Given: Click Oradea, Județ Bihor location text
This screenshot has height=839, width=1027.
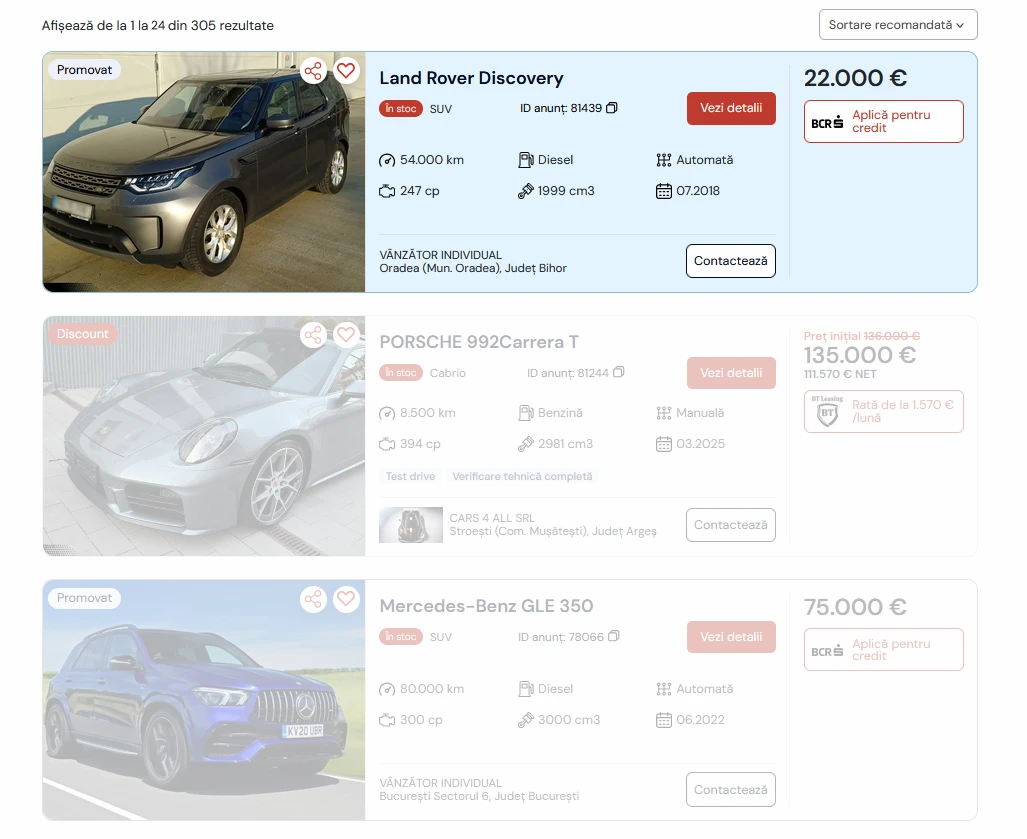Looking at the screenshot, I should coord(473,268).
